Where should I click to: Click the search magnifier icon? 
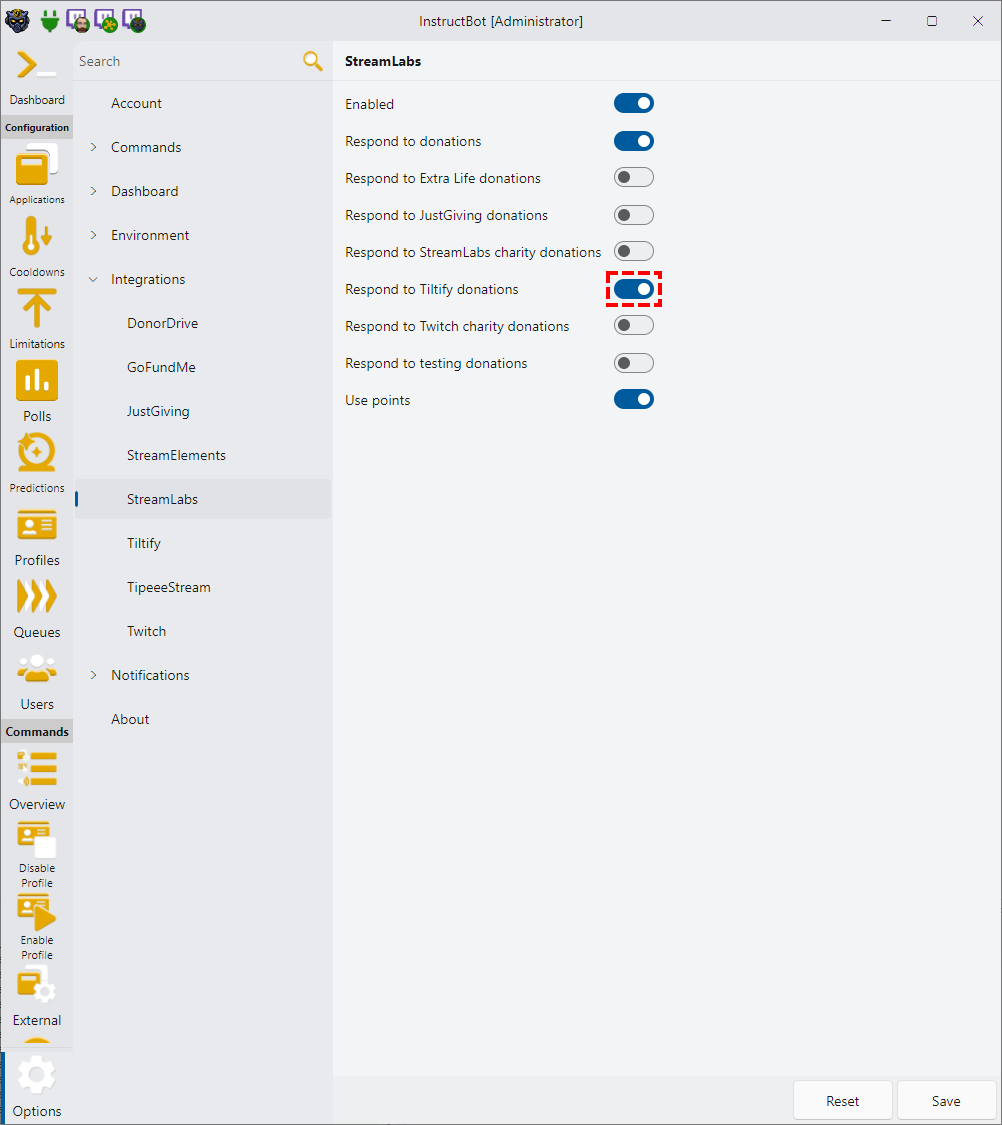pos(313,61)
